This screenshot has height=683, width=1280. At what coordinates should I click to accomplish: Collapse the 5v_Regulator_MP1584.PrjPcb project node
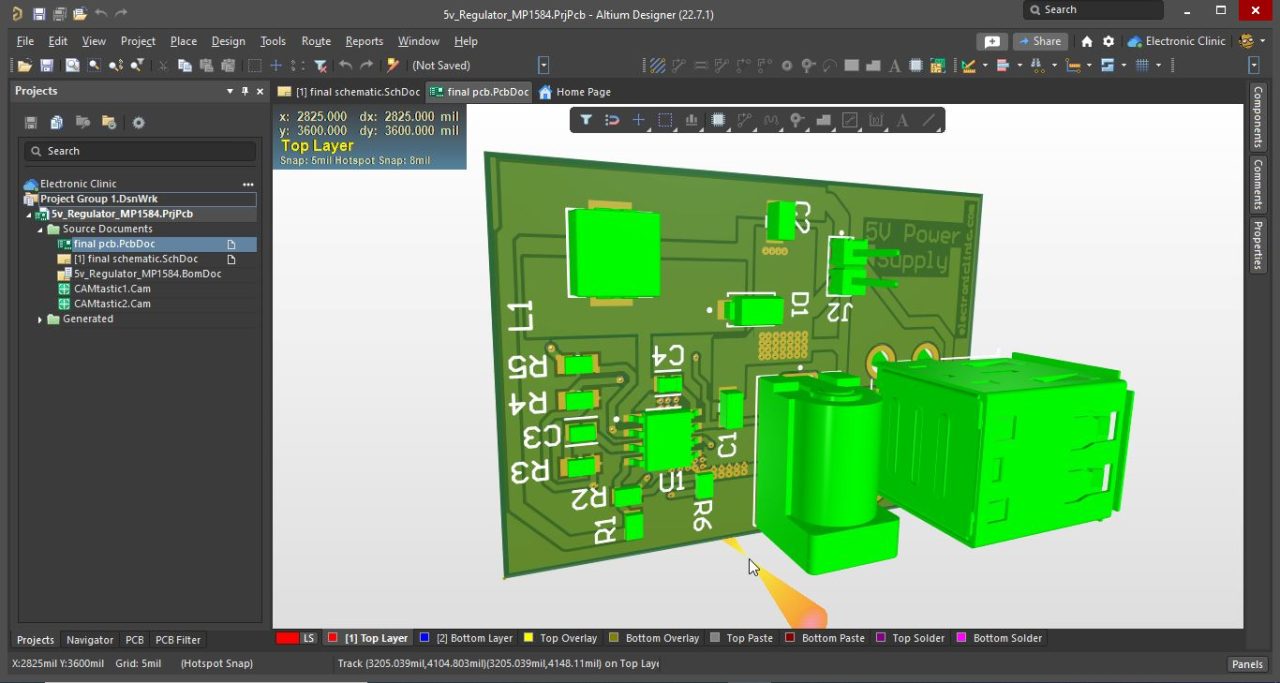point(29,214)
